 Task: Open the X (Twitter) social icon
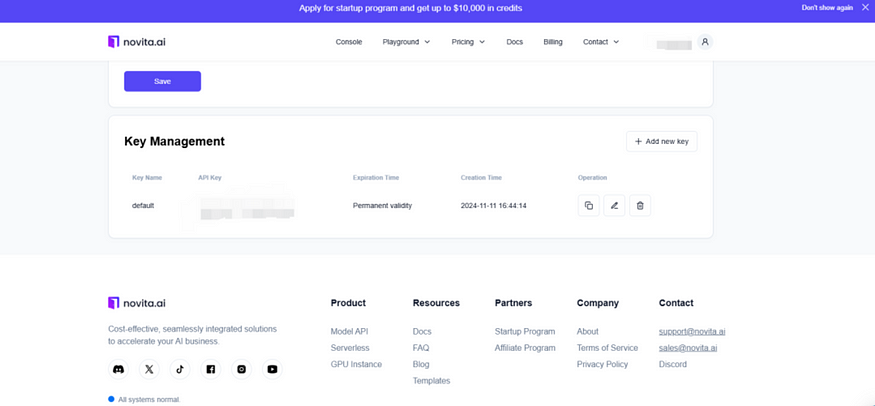coord(149,369)
